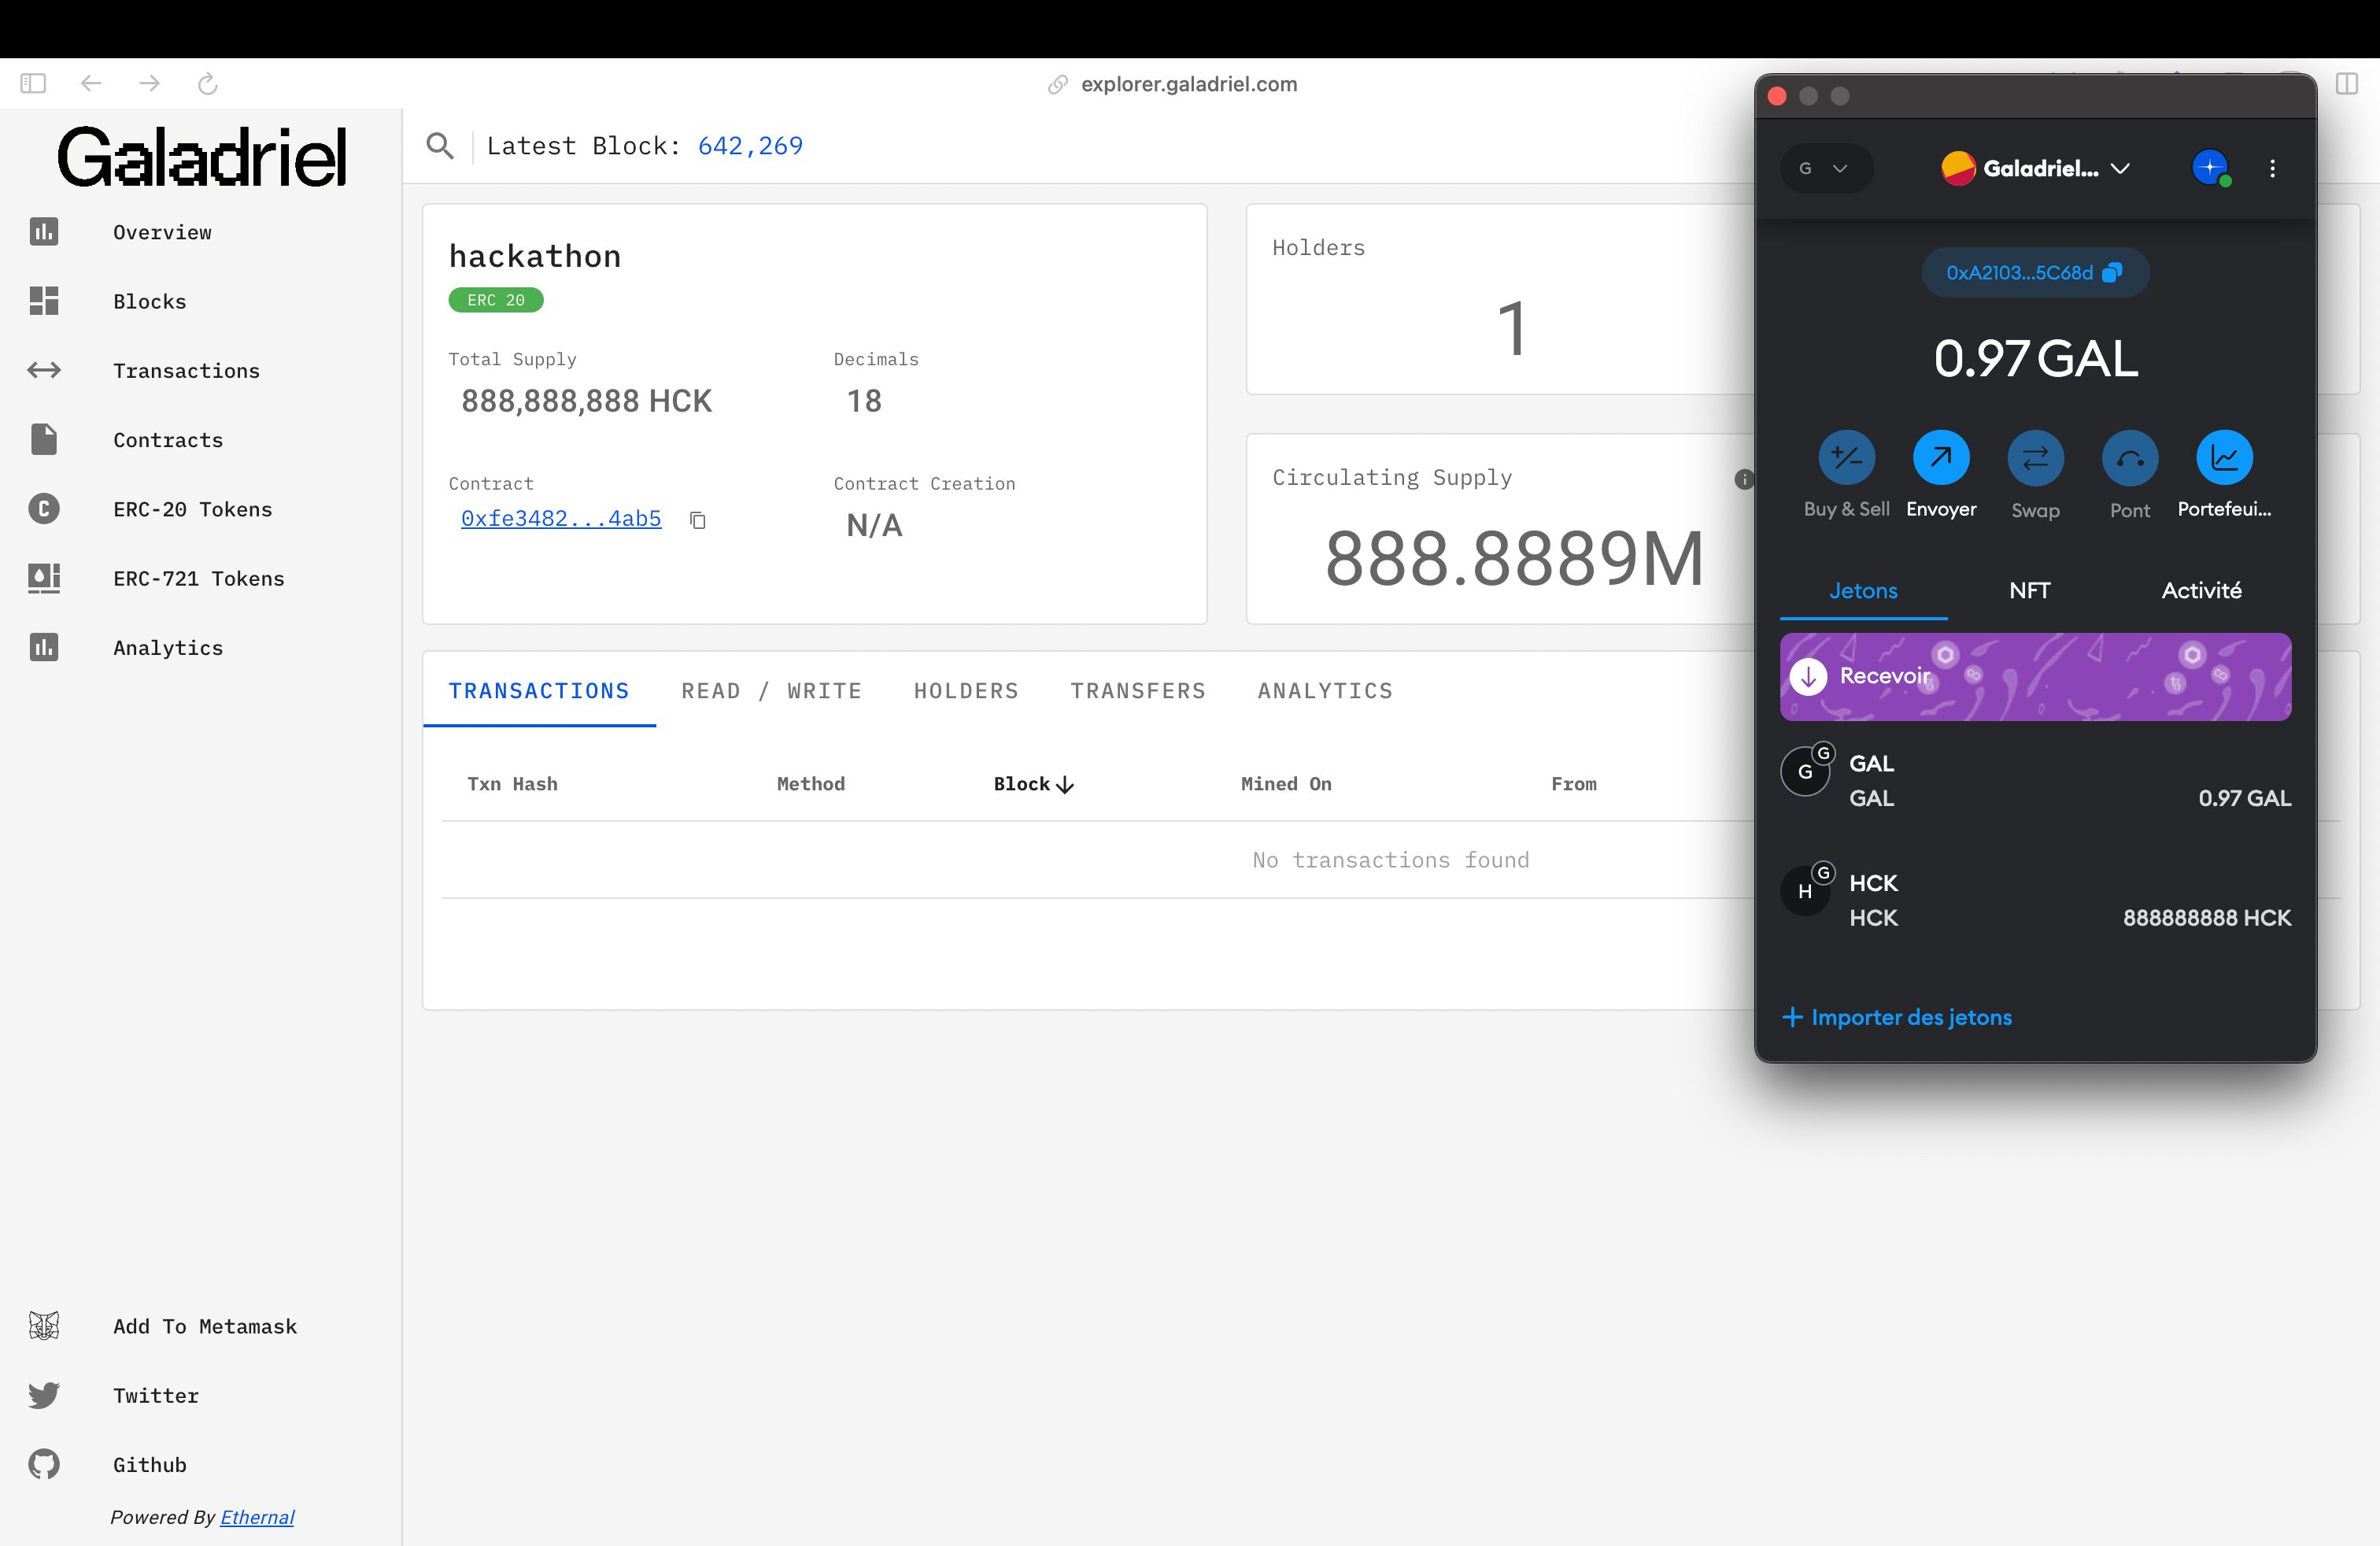Click the Envoyer send arrow icon
Viewport: 2380px width, 1546px height.
click(x=1941, y=458)
